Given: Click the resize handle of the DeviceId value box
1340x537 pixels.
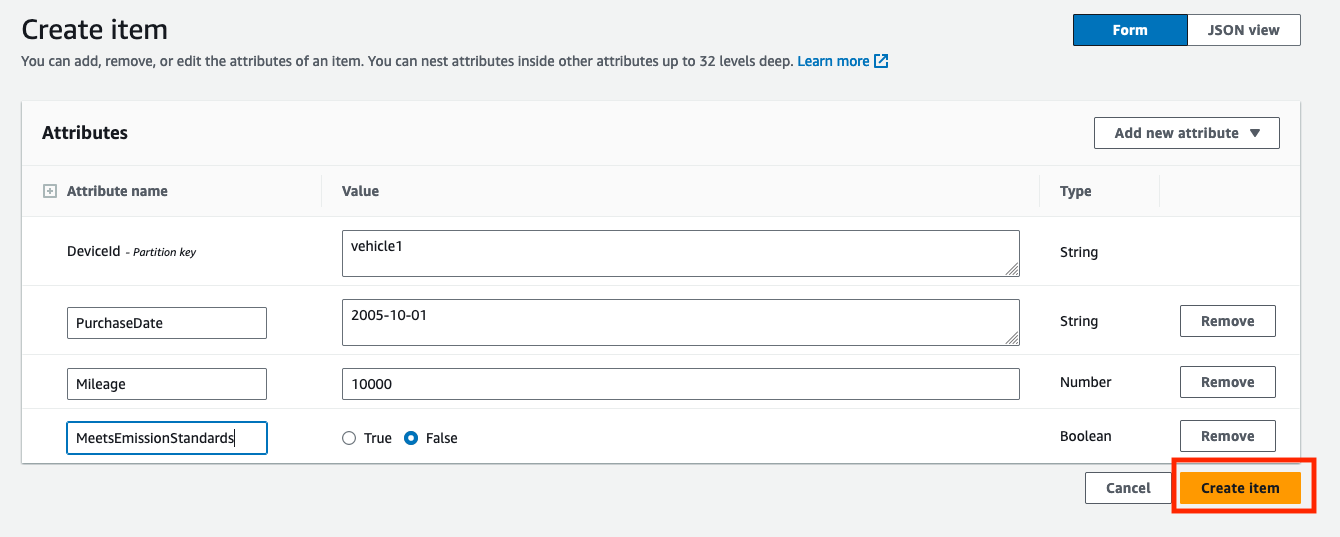Looking at the screenshot, I should (1012, 268).
